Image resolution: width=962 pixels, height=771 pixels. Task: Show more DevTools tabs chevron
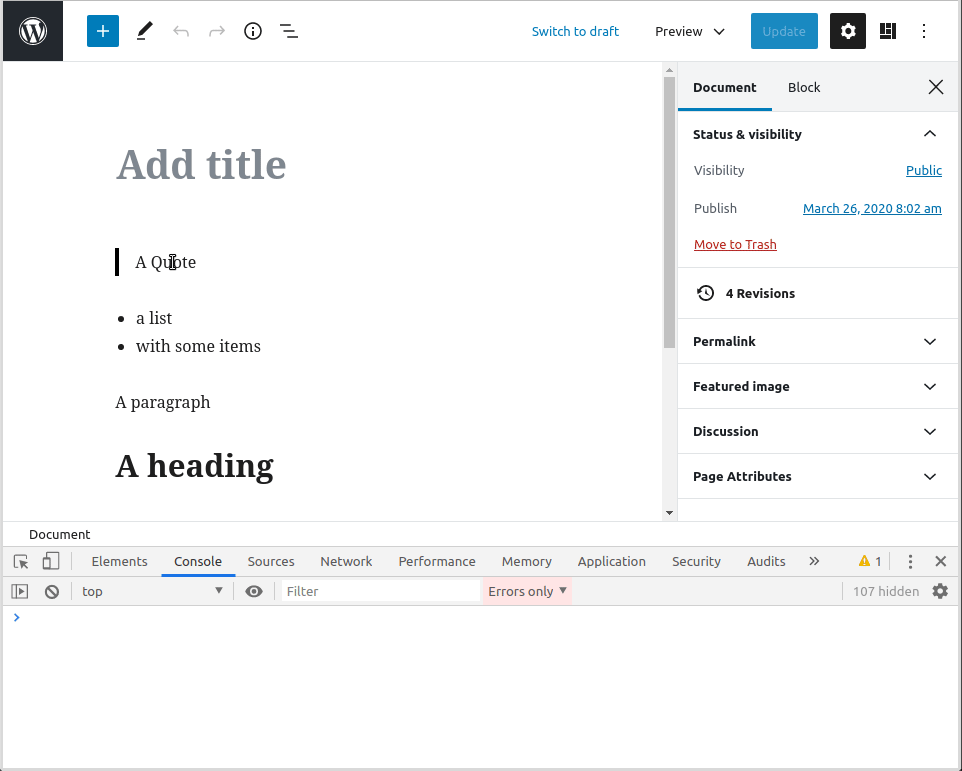(814, 561)
